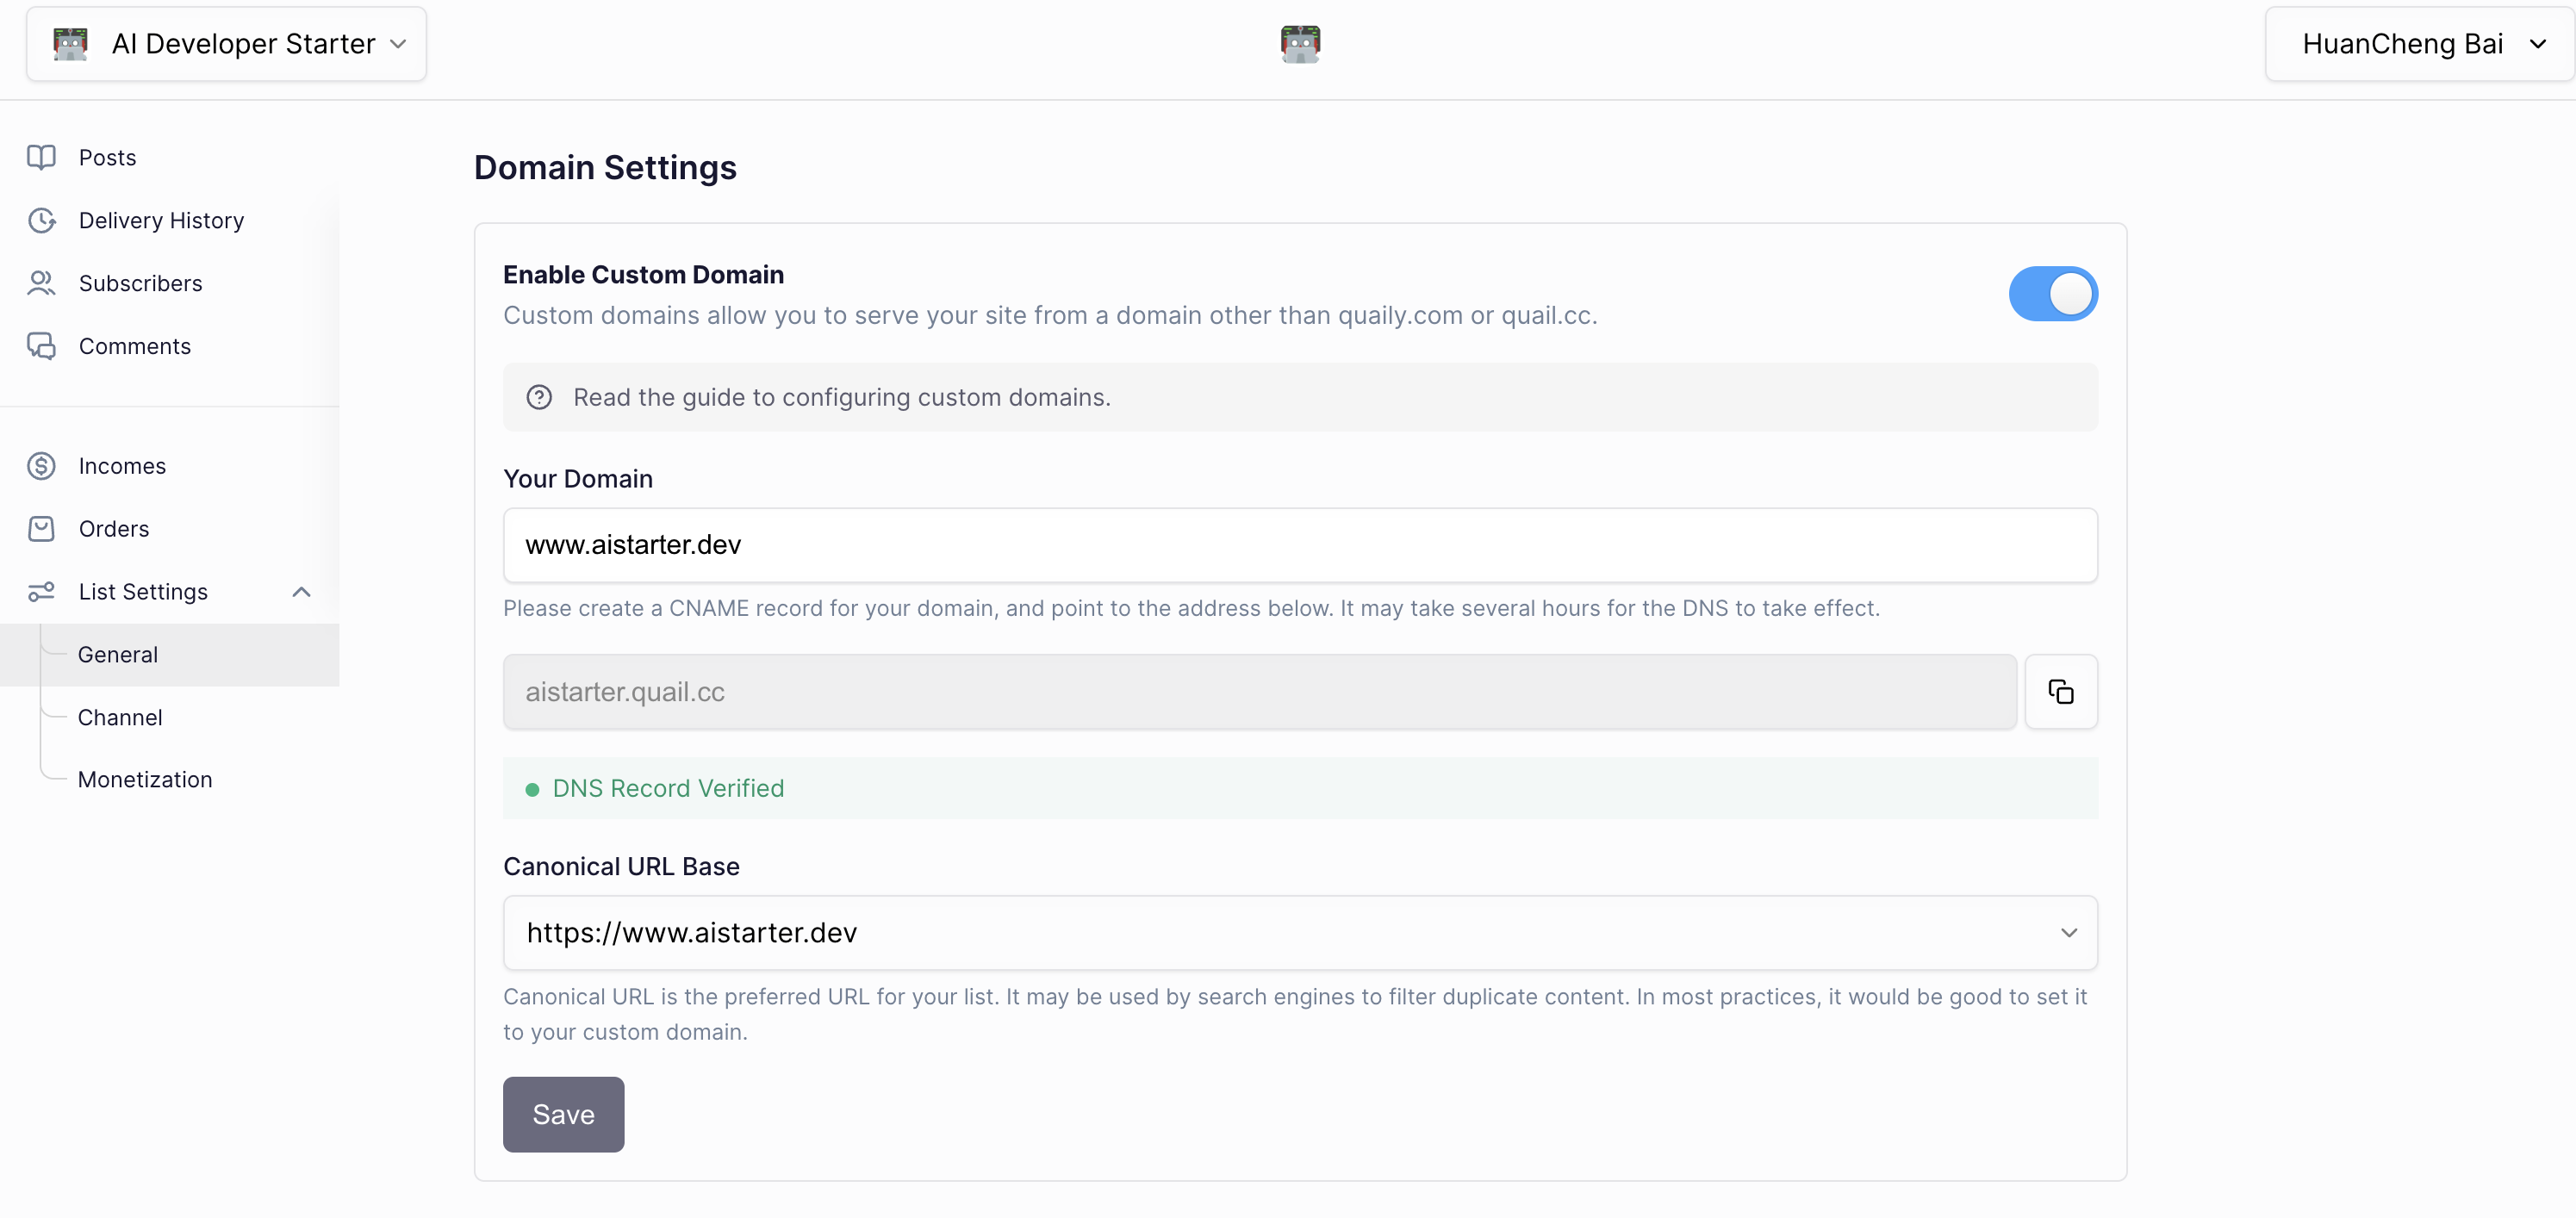Screen dimensions: 2576x1218
Task: Copy the aistarter.quail.cc CNAME address
Action: pos(2060,692)
